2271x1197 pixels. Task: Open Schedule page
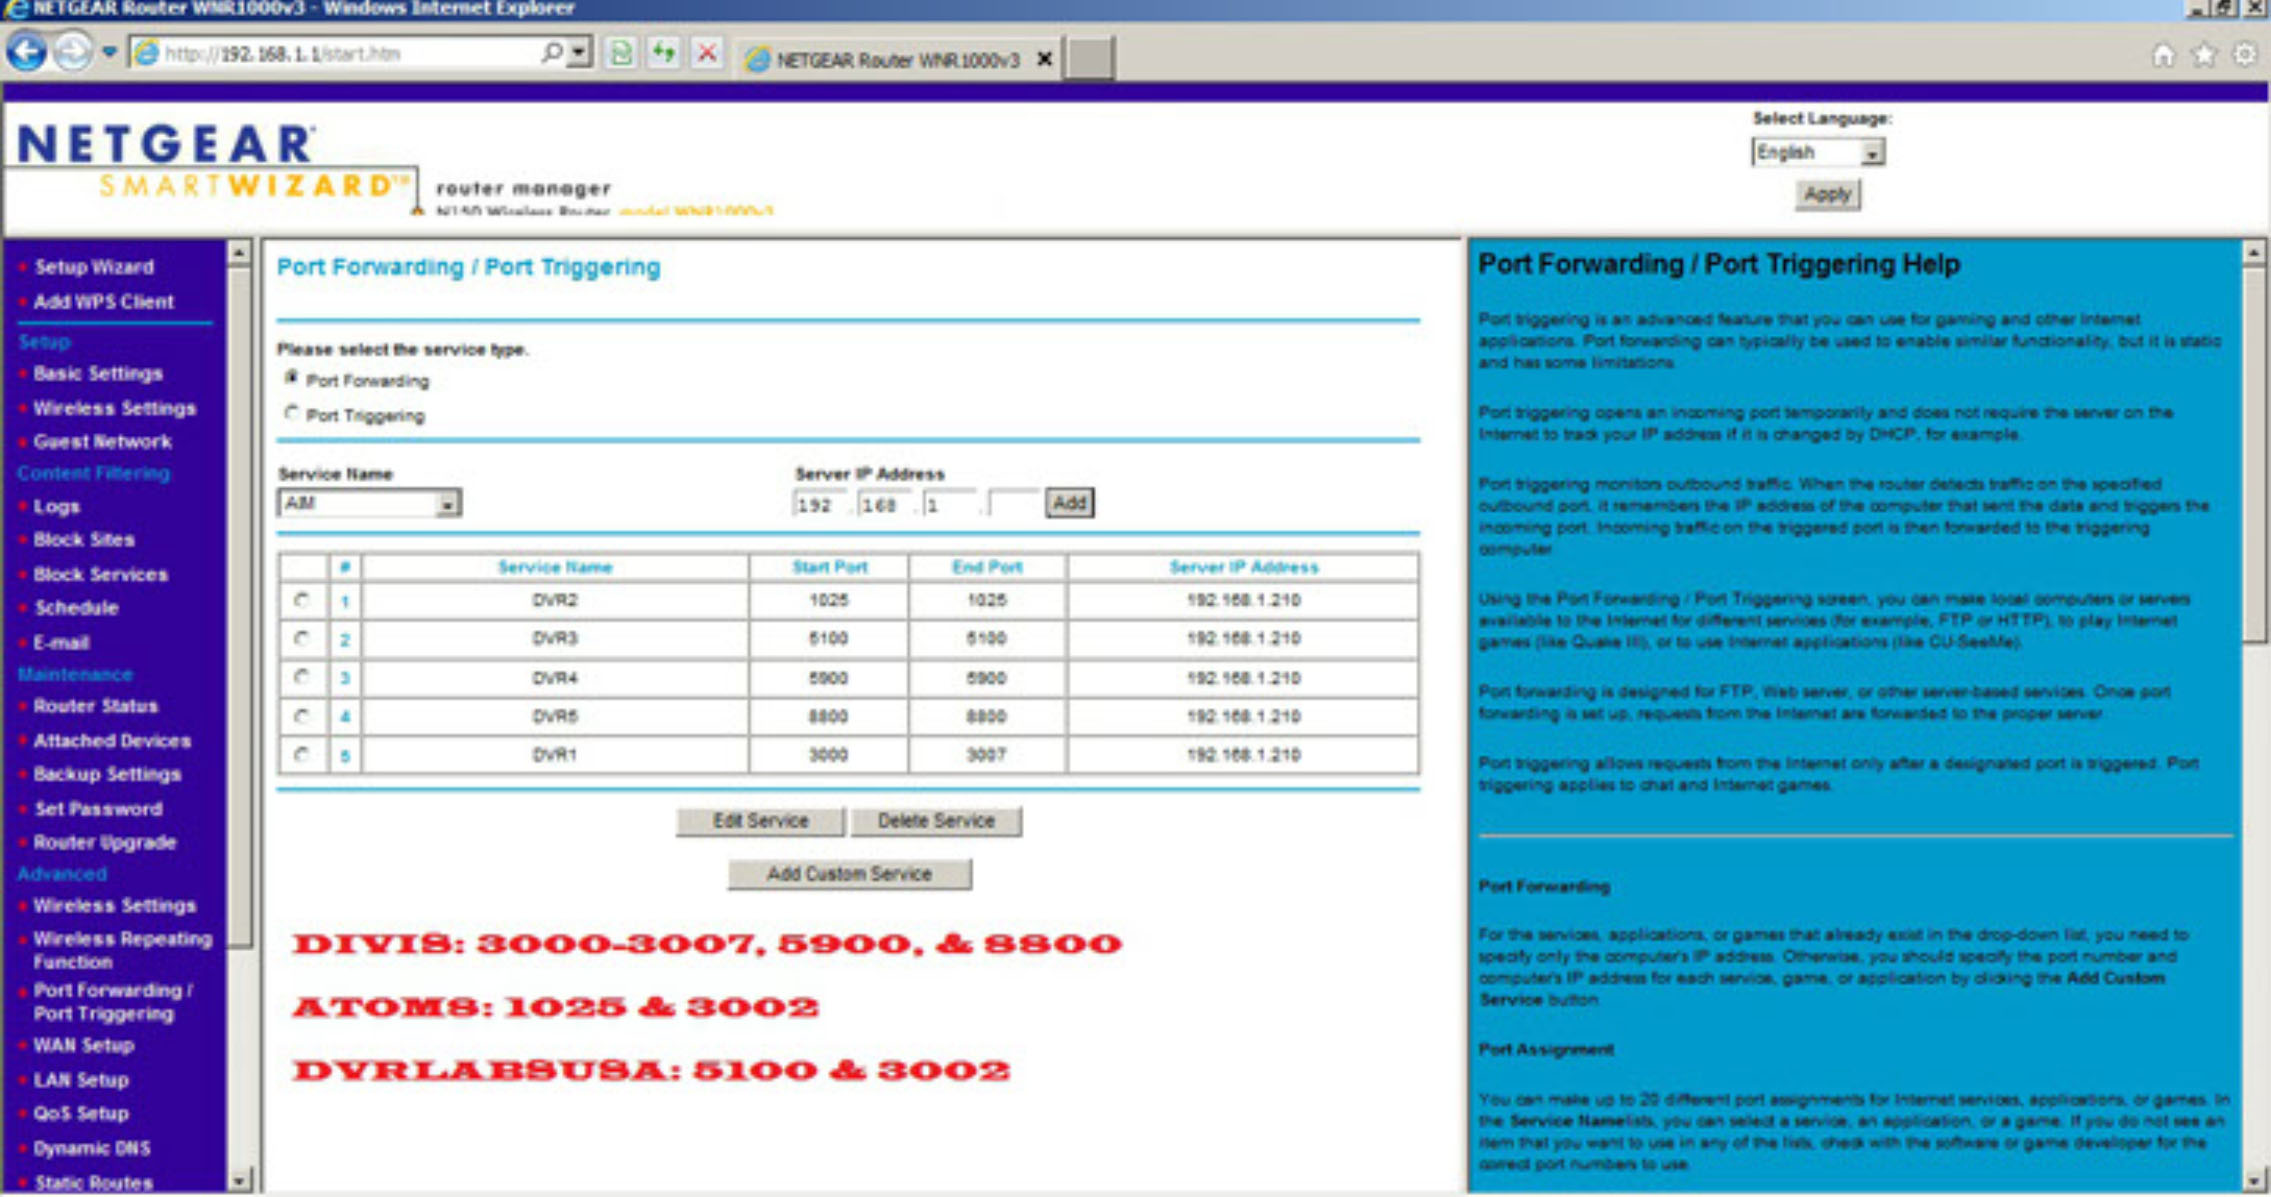76,608
